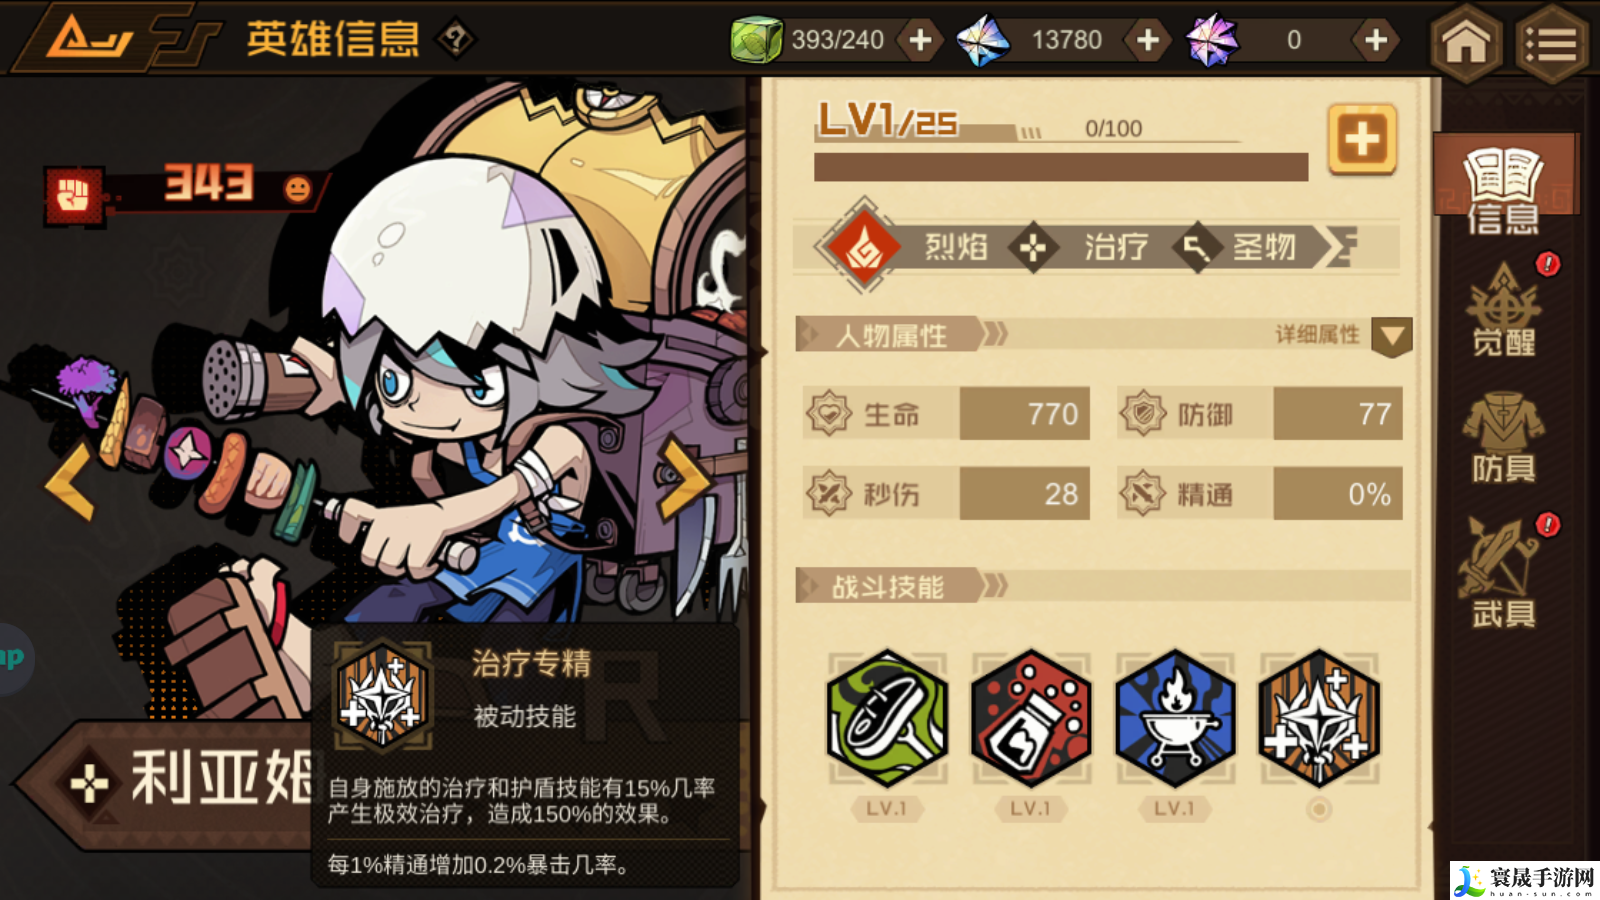Select the blue grill flame skill

[x=1175, y=718]
